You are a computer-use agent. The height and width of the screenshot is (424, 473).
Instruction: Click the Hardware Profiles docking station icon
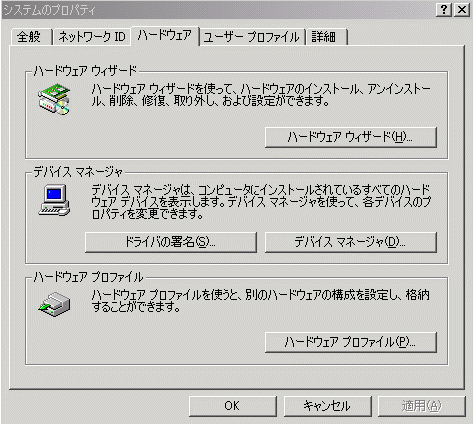54,304
